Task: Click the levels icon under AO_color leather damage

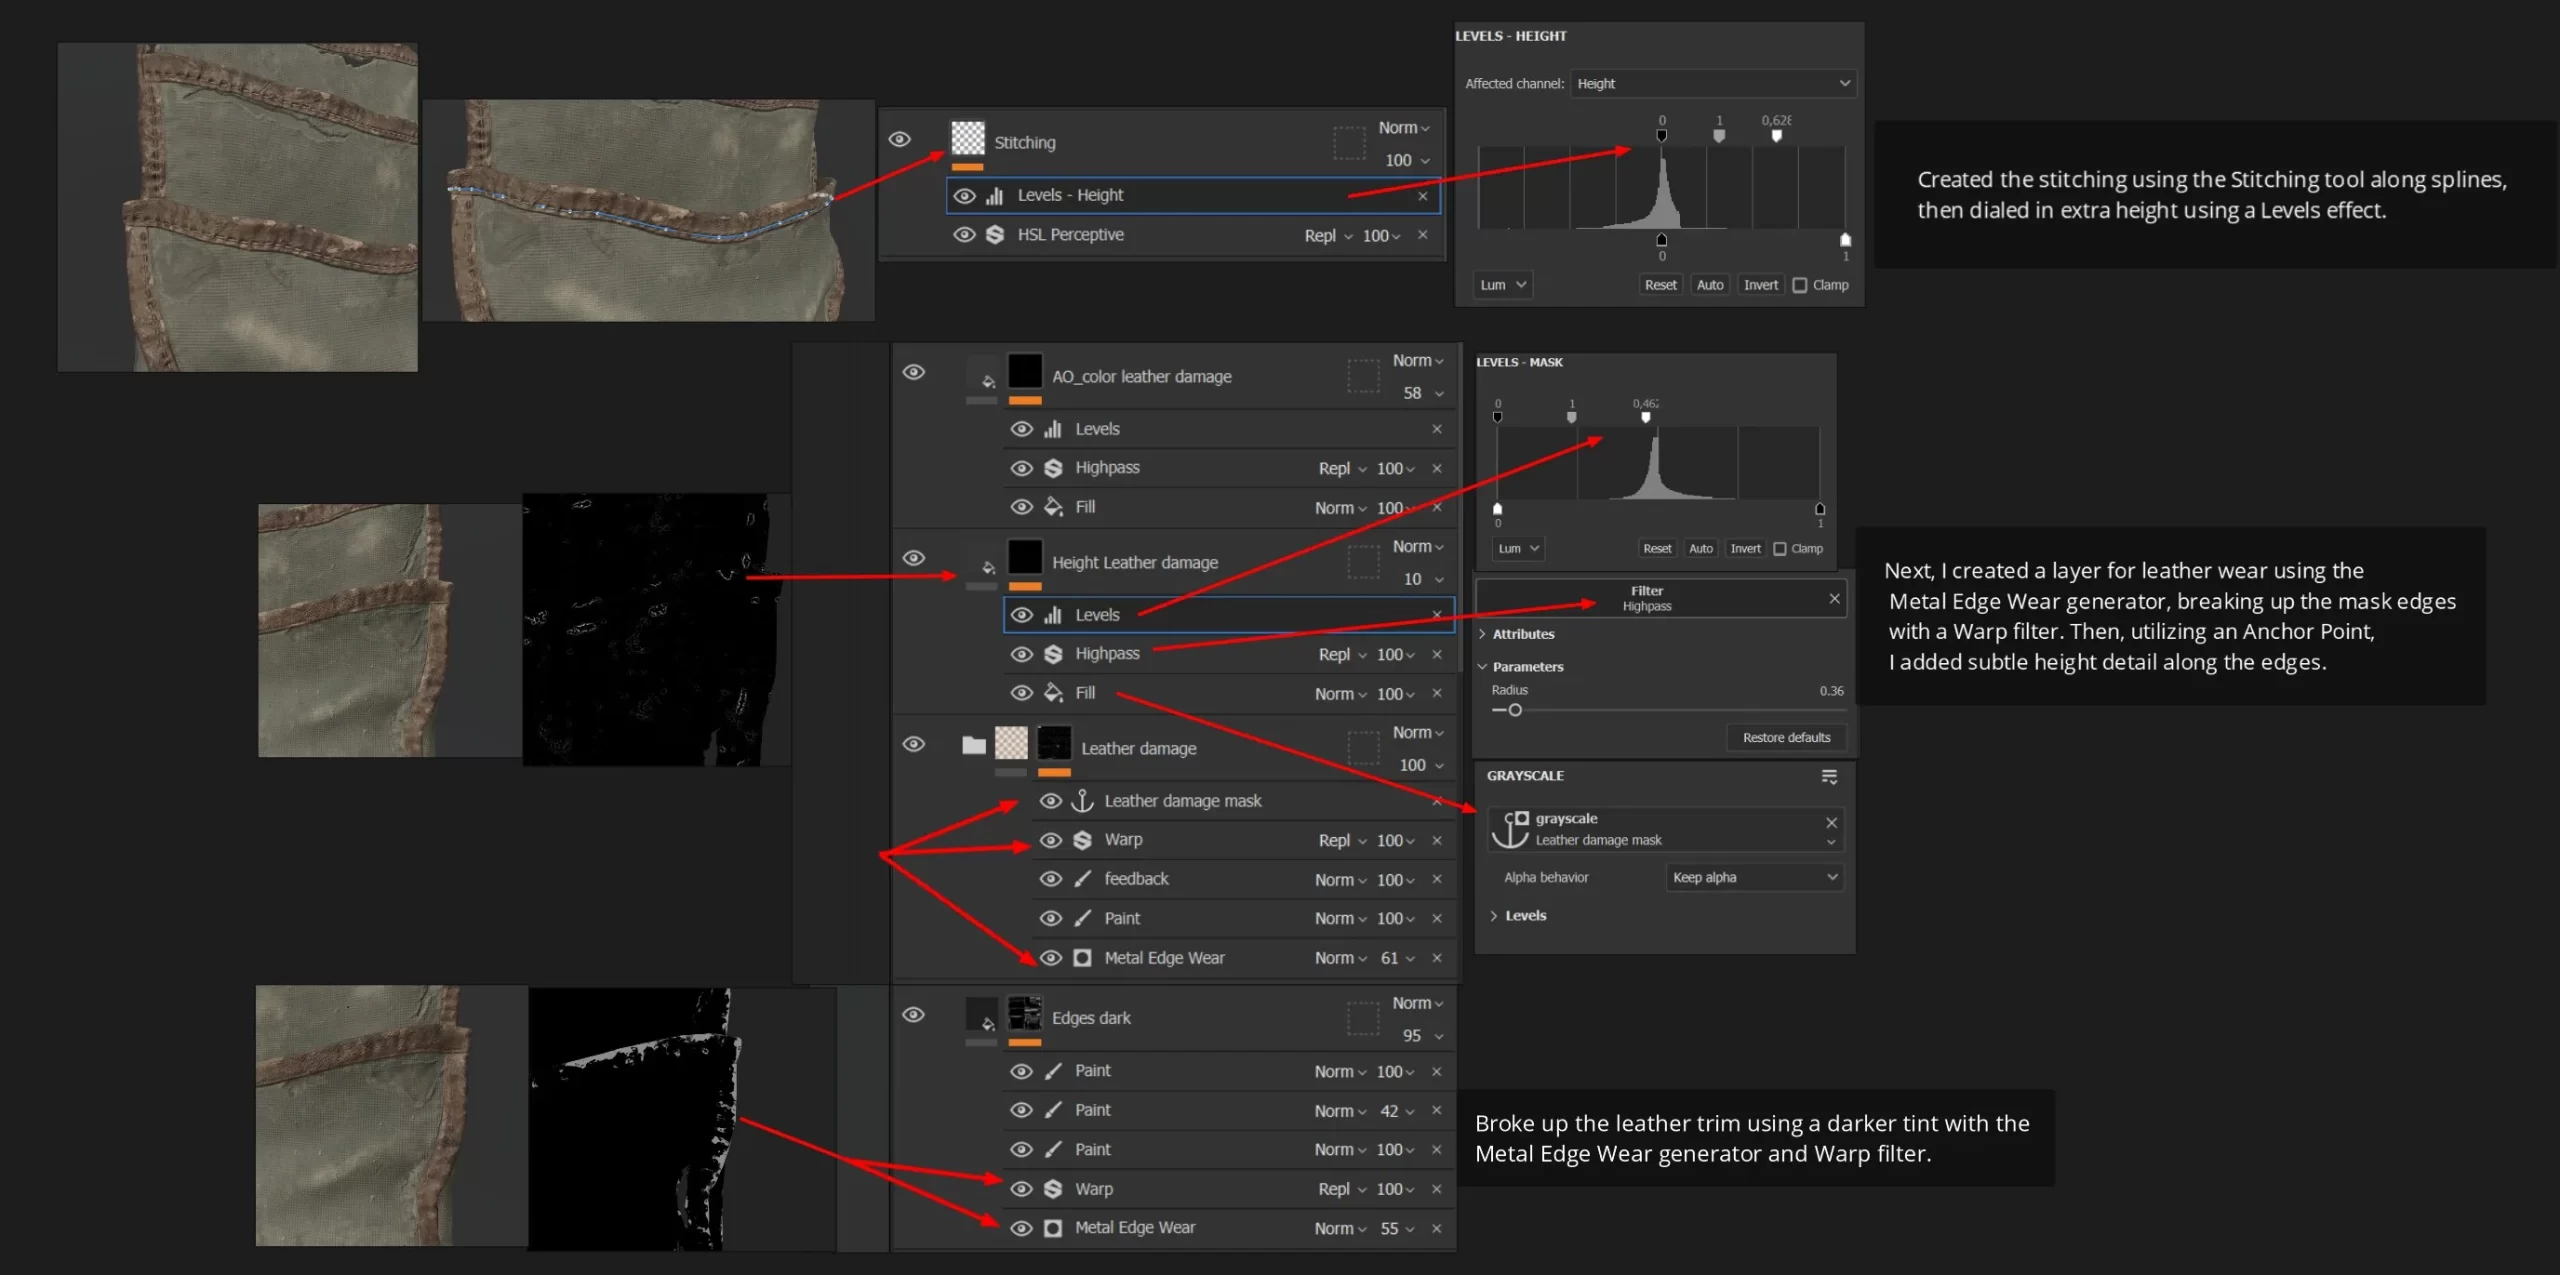Action: click(x=1053, y=429)
